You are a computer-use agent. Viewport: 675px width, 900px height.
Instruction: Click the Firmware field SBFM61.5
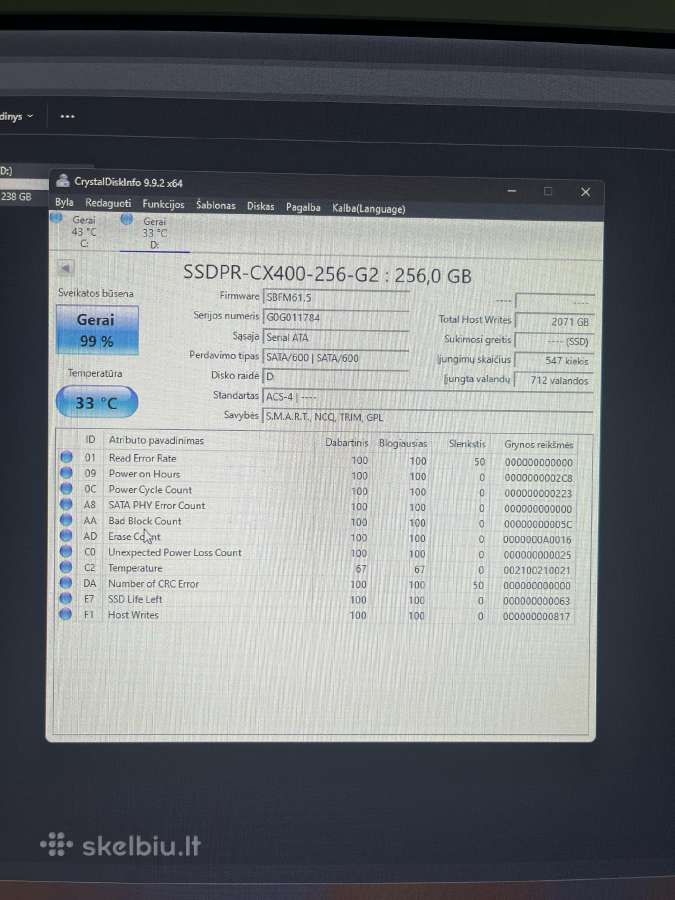point(336,297)
